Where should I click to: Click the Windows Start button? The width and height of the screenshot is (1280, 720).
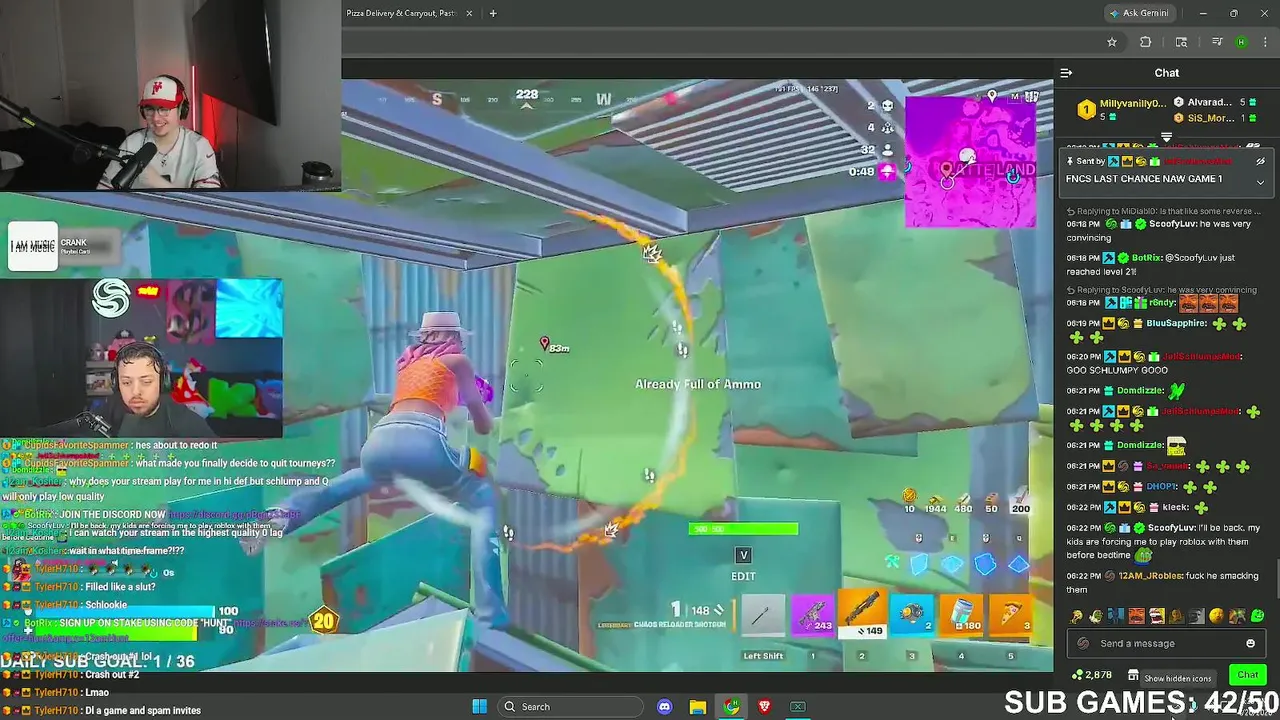point(479,707)
